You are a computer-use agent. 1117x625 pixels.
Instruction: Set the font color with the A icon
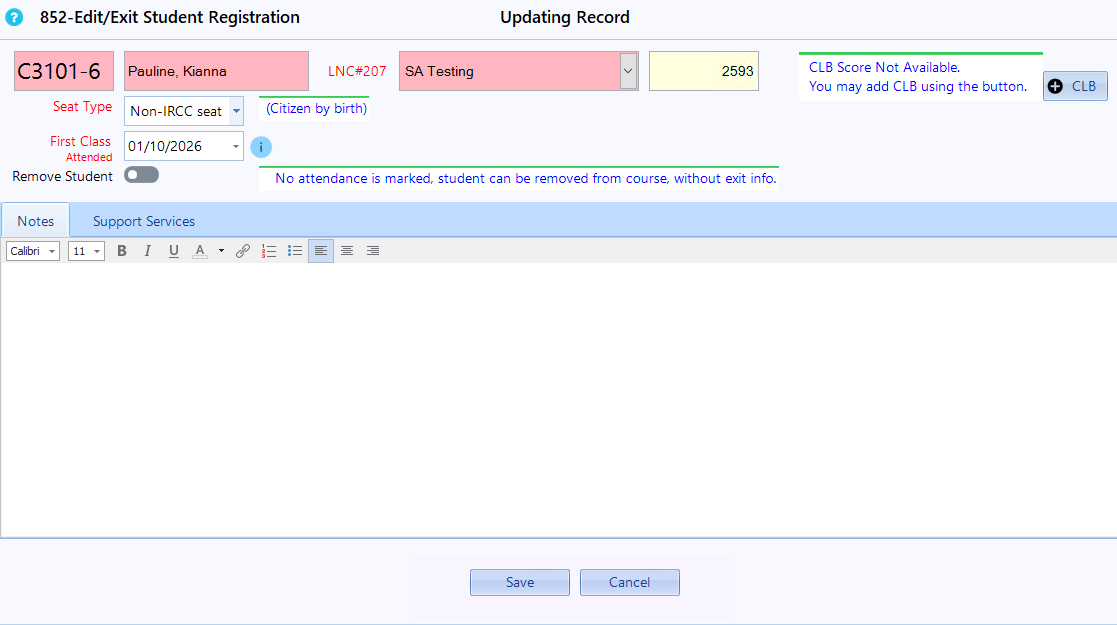pyautogui.click(x=200, y=251)
